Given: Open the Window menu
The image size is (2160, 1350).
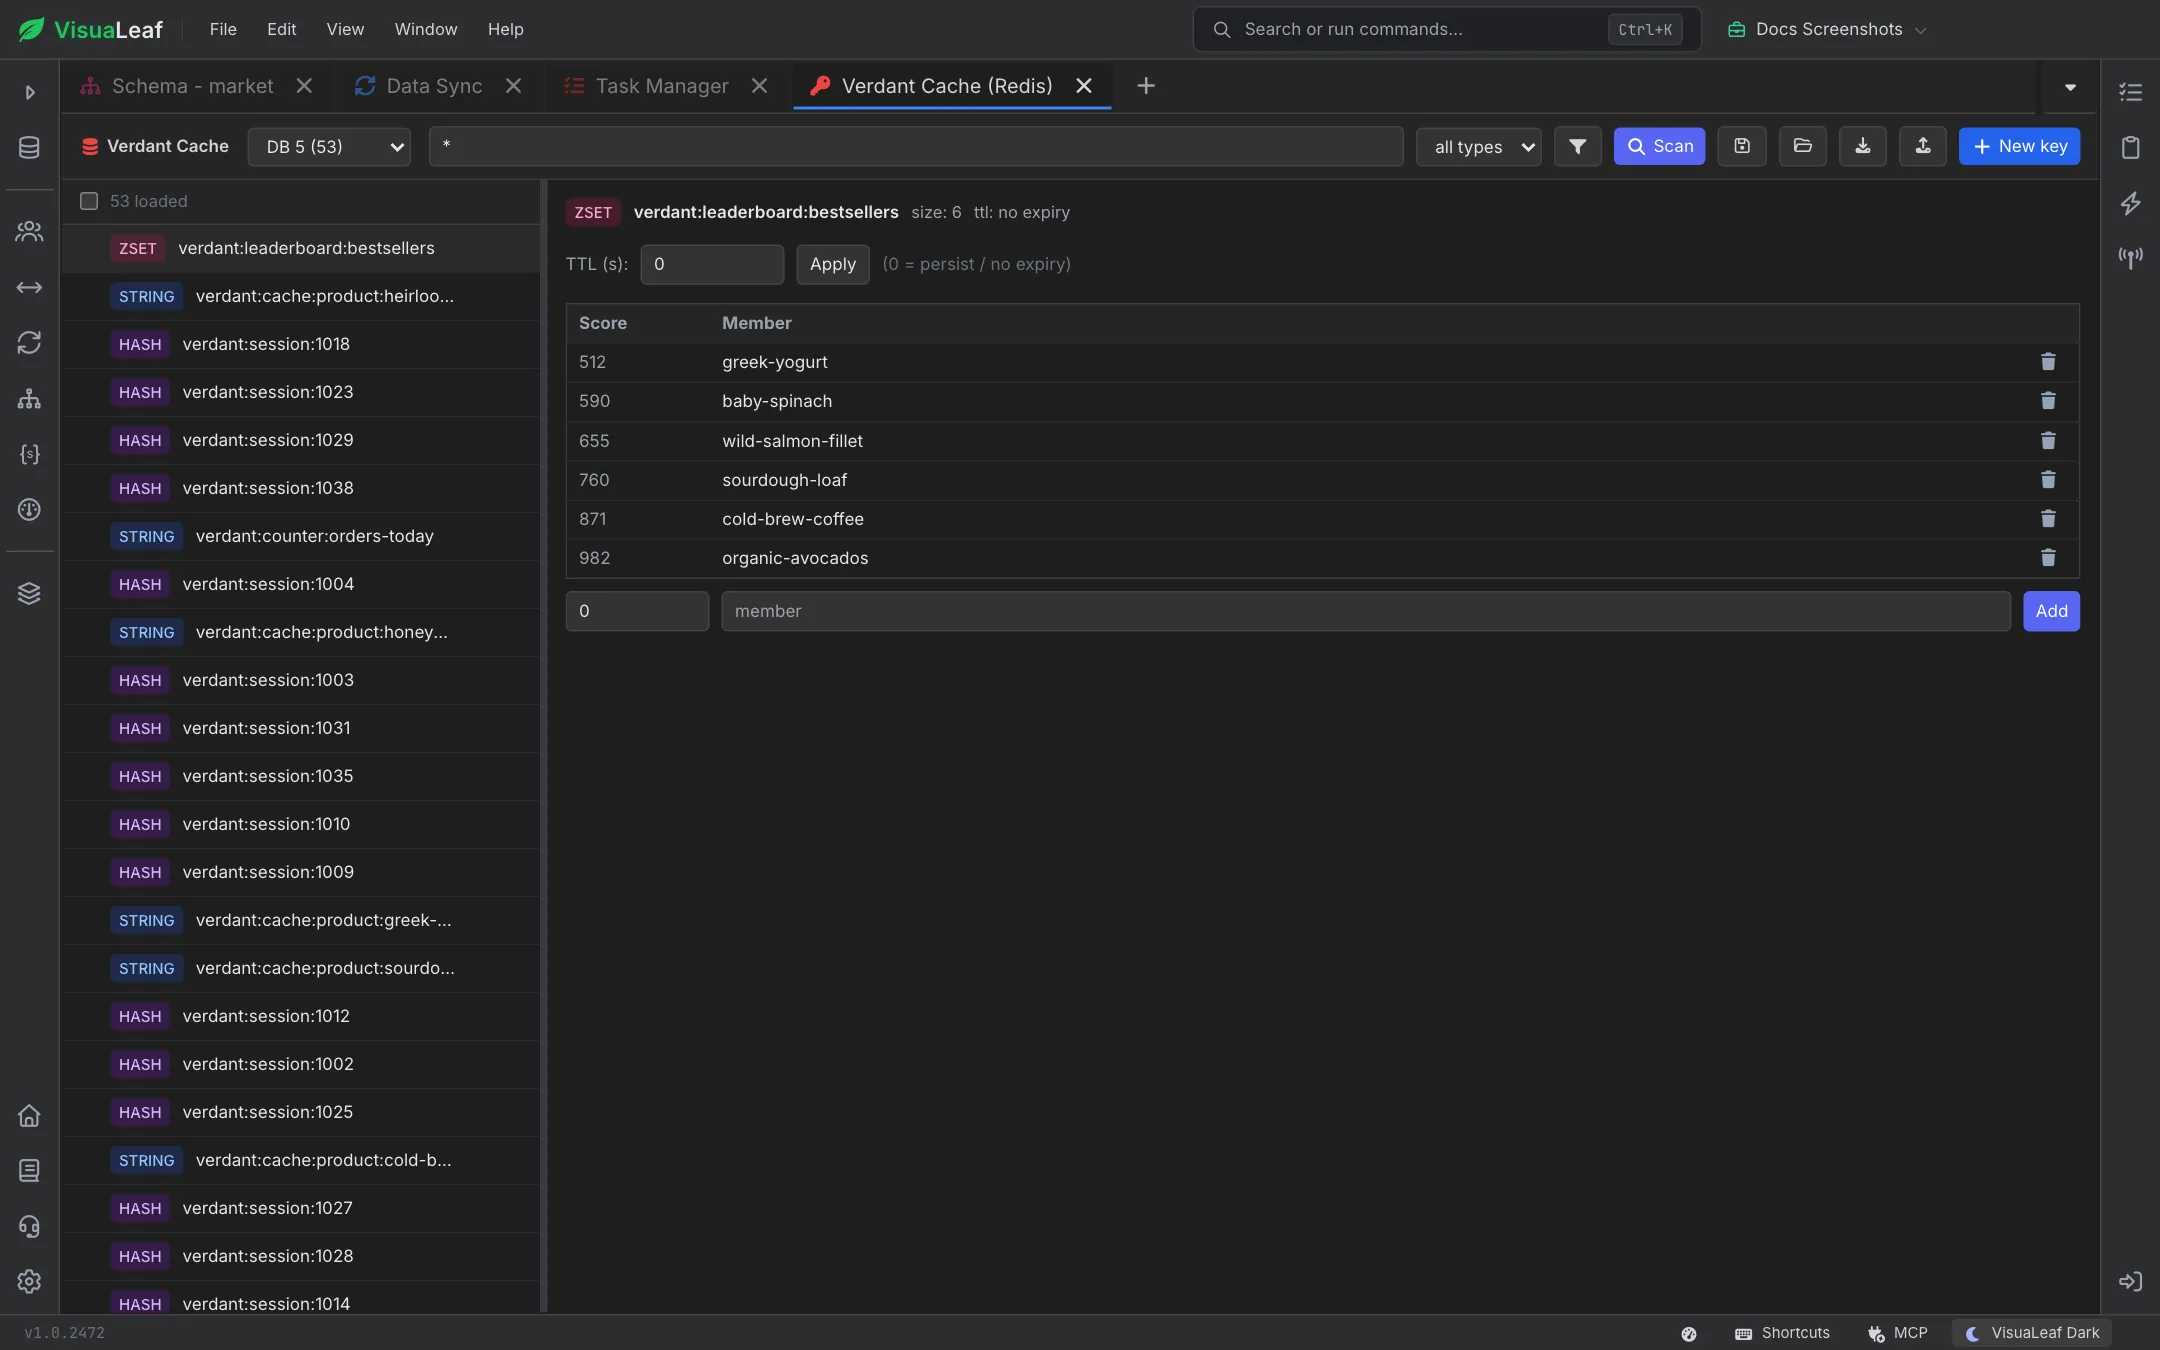Looking at the screenshot, I should point(426,29).
